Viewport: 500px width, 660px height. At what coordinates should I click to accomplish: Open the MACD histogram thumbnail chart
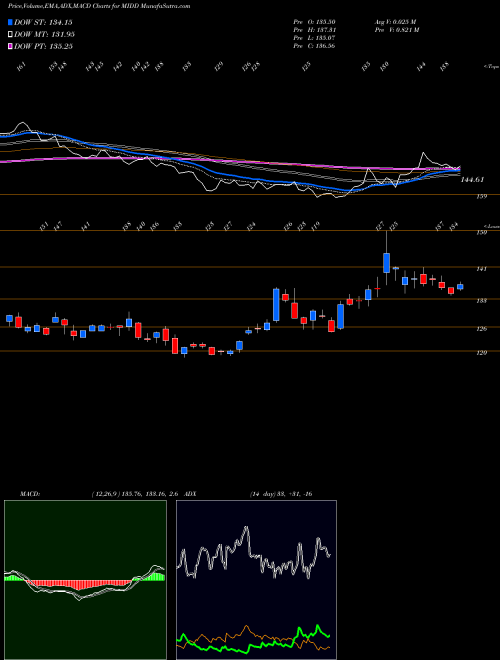85,580
